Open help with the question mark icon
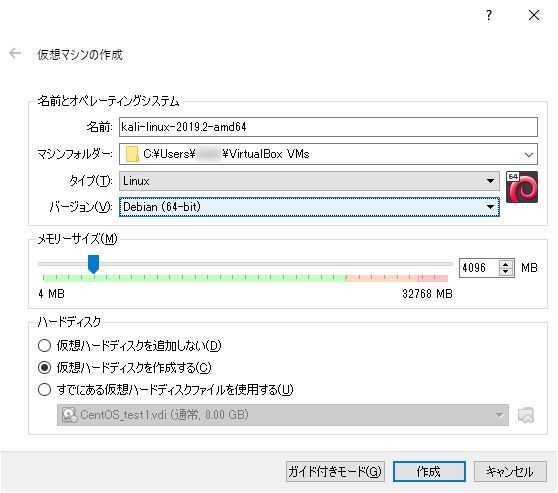 point(489,15)
